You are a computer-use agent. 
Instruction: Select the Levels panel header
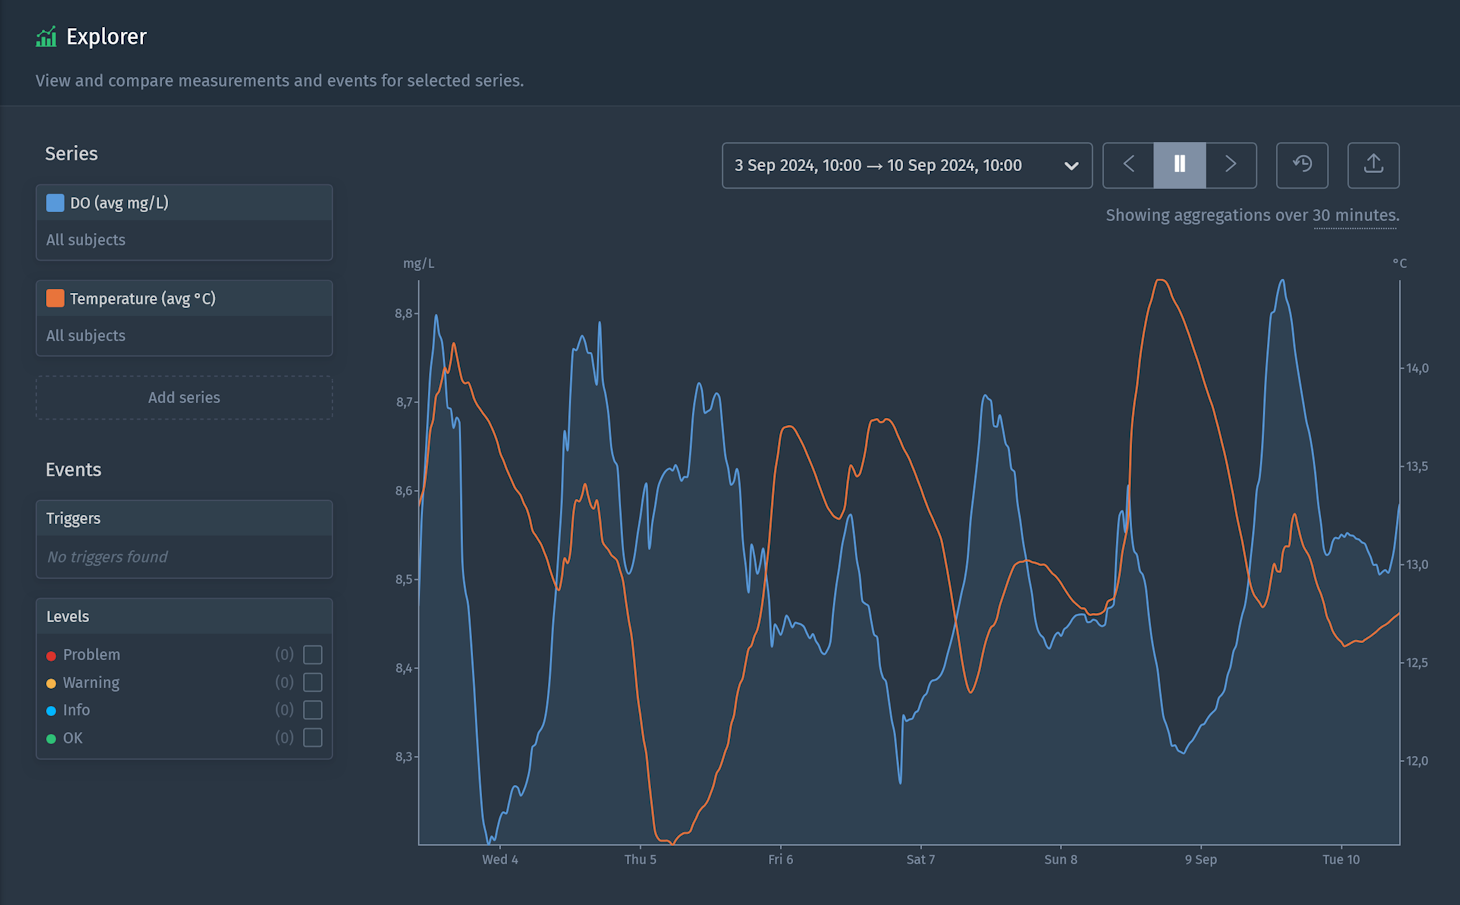184,616
